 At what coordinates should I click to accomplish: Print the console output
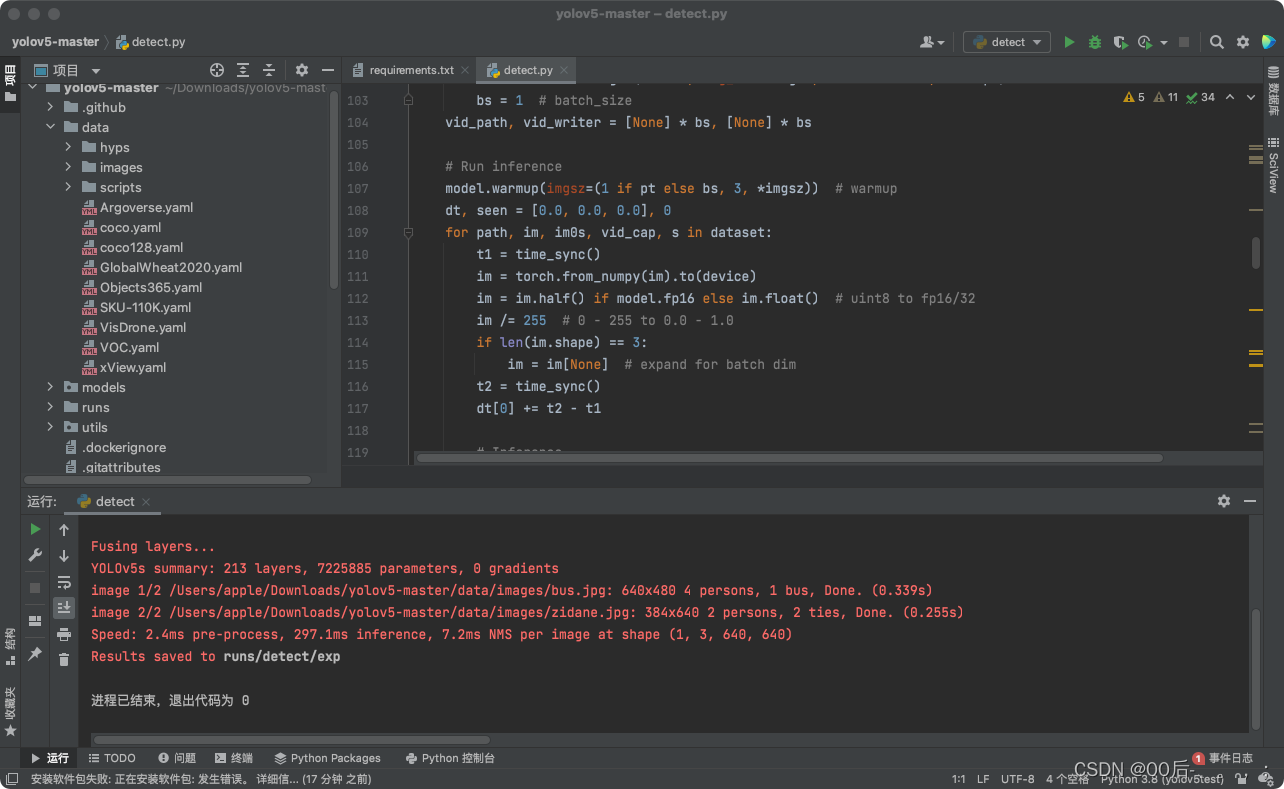(x=64, y=634)
